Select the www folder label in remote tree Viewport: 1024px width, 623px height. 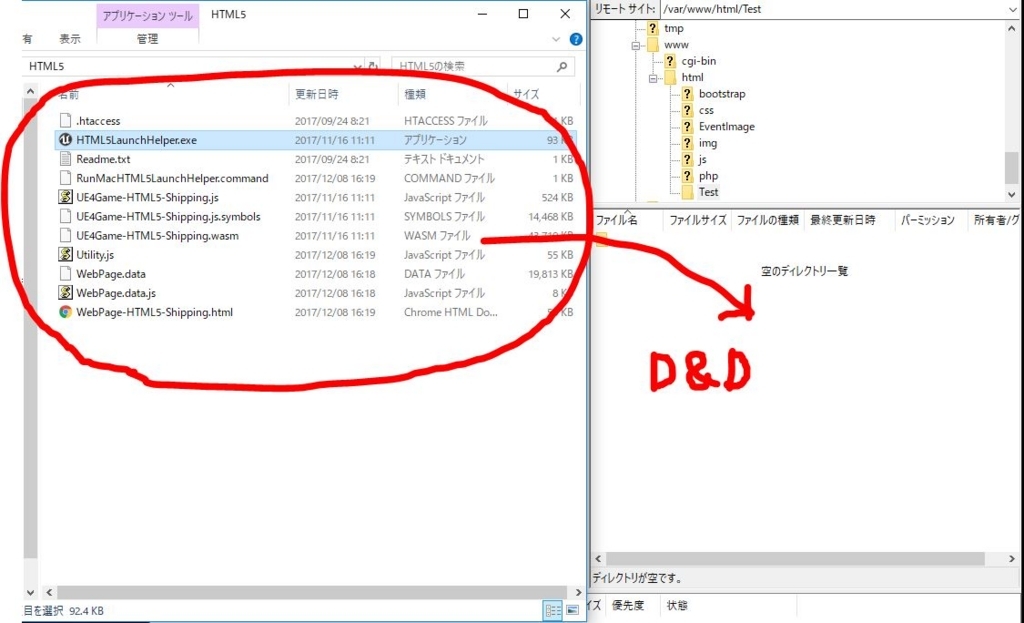pyautogui.click(x=676, y=44)
